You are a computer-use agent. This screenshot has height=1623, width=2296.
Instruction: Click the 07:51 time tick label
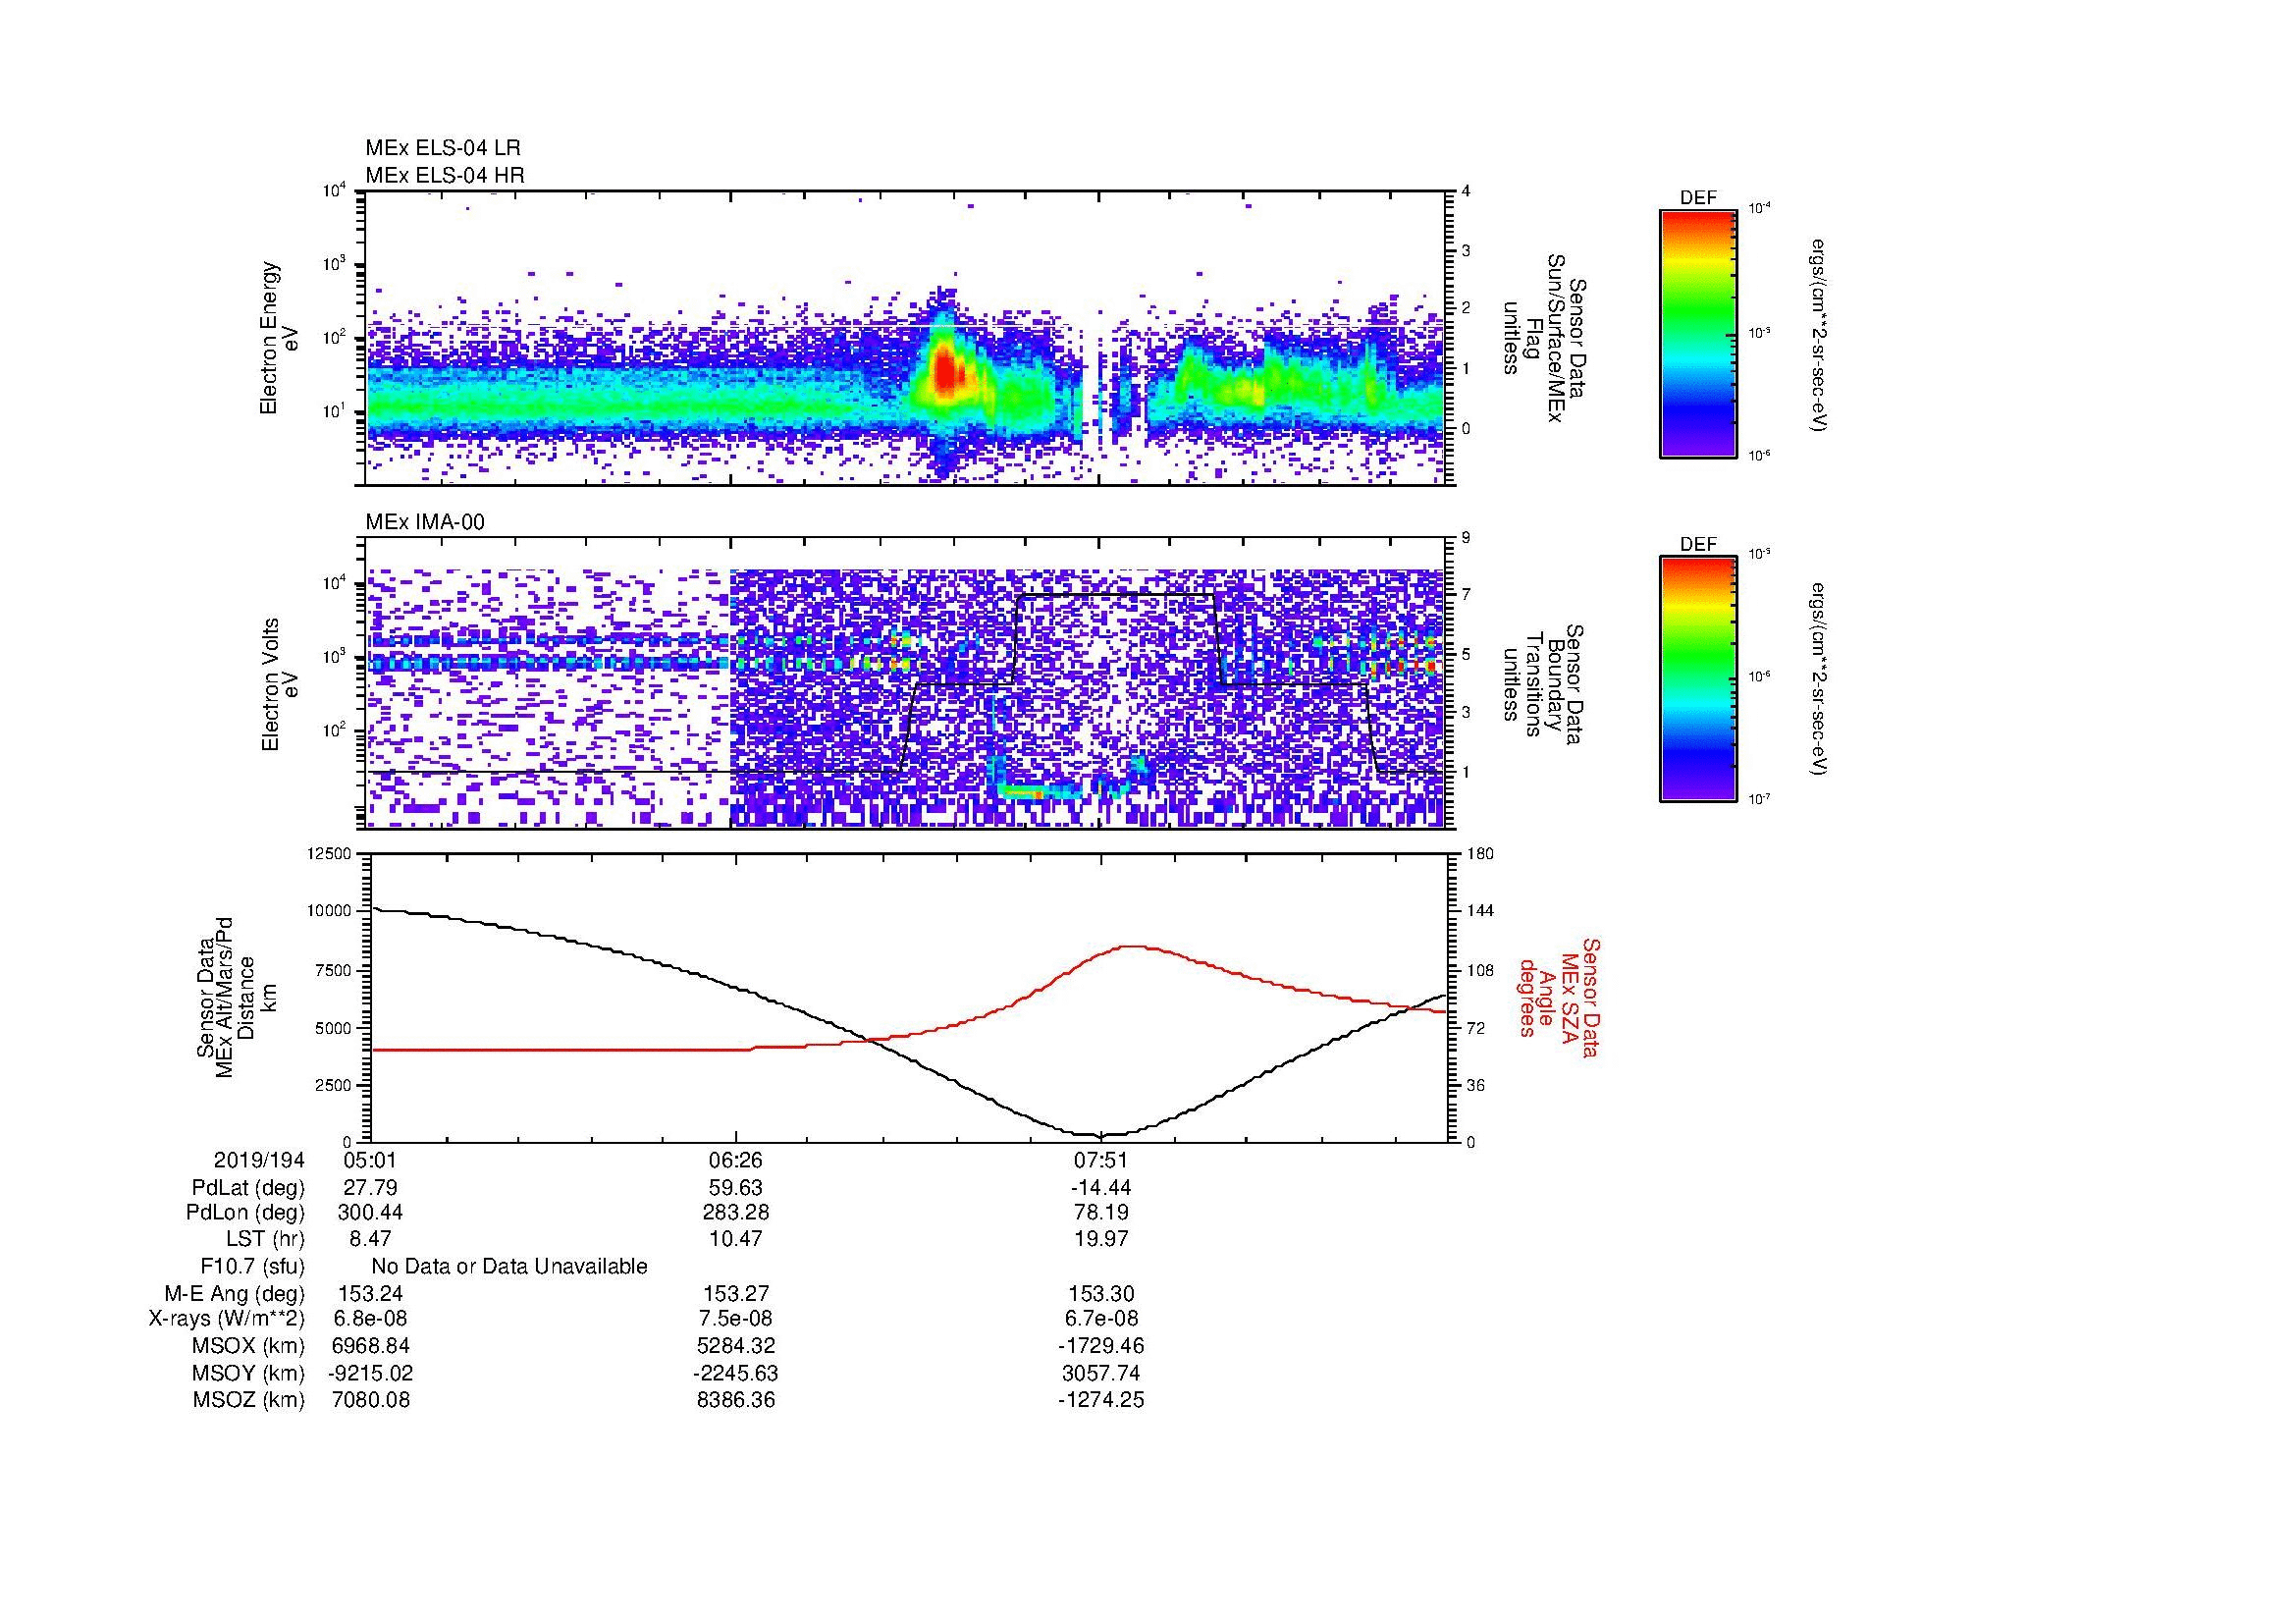click(x=1101, y=1161)
